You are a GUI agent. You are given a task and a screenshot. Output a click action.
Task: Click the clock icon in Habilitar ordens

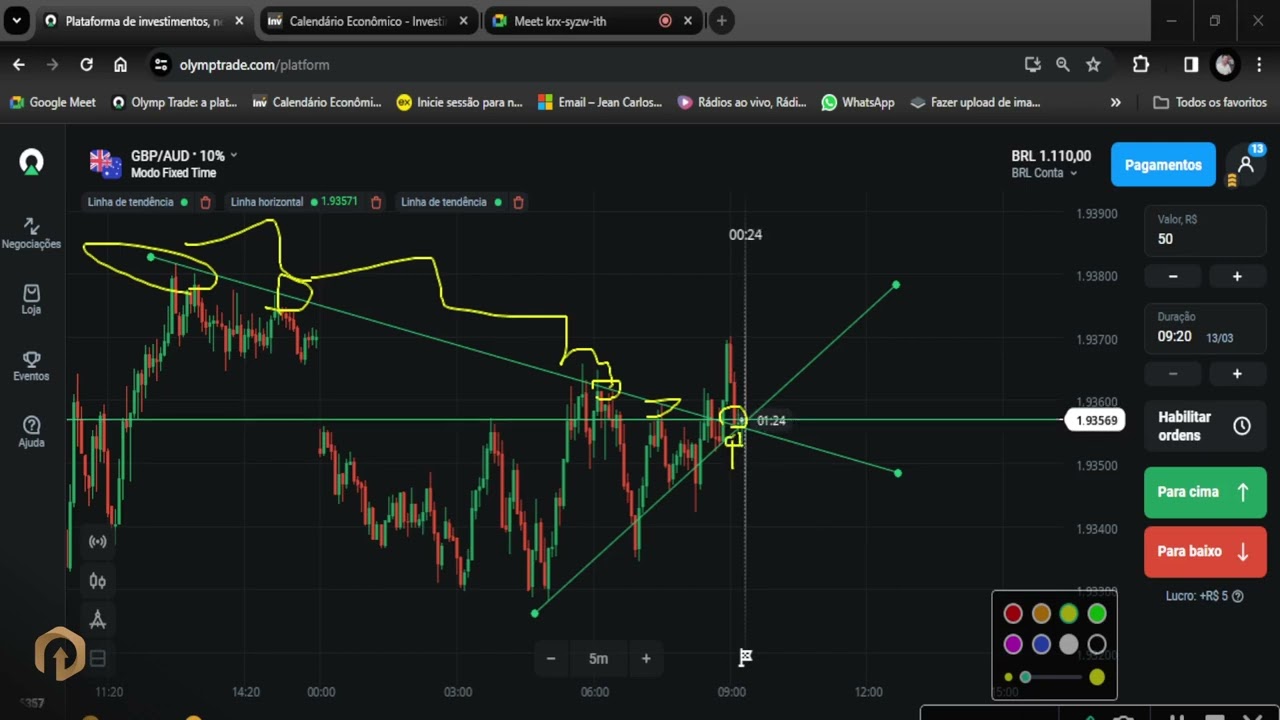pyautogui.click(x=1242, y=426)
